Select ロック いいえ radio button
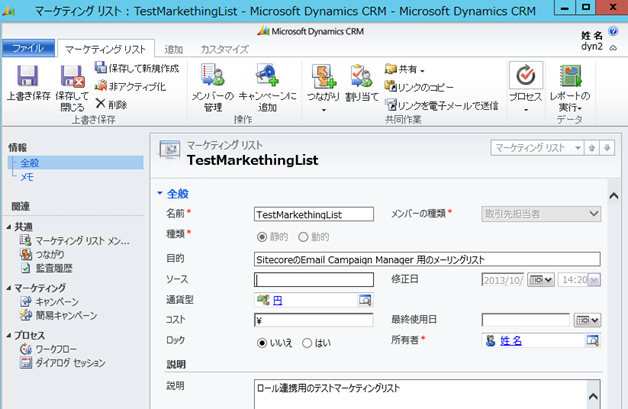 (262, 343)
